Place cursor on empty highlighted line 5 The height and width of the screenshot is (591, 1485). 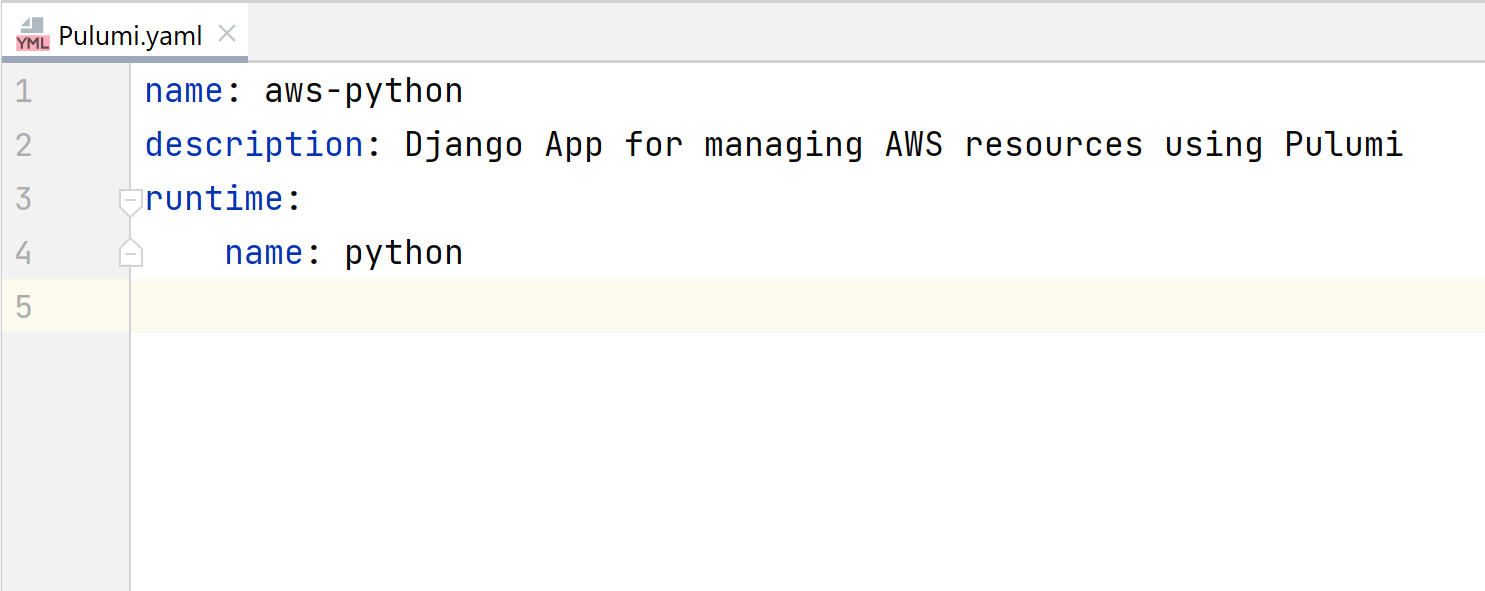(808, 306)
